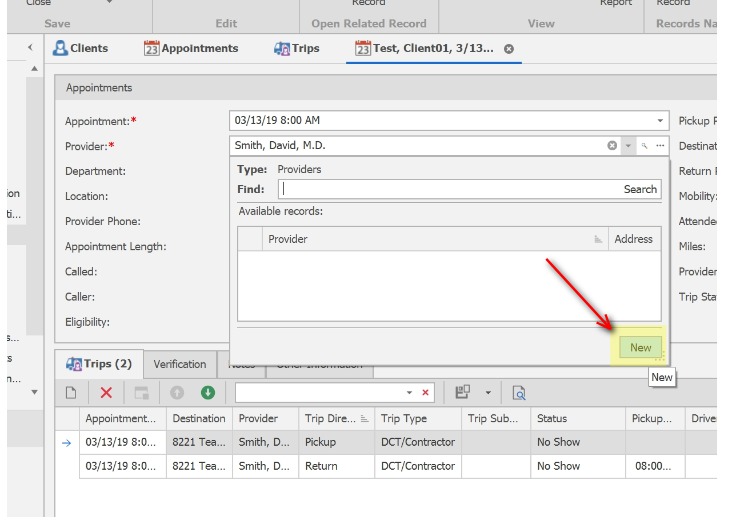
Task: Click the Trips vehicle icon at top
Action: pos(282,48)
